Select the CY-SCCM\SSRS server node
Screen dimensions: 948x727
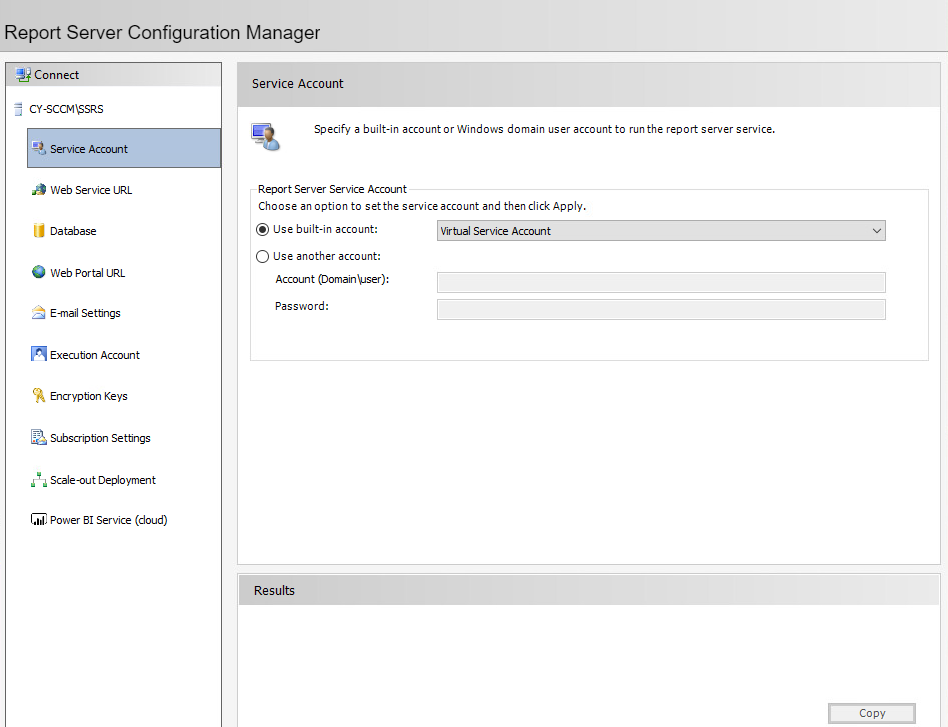pos(67,109)
